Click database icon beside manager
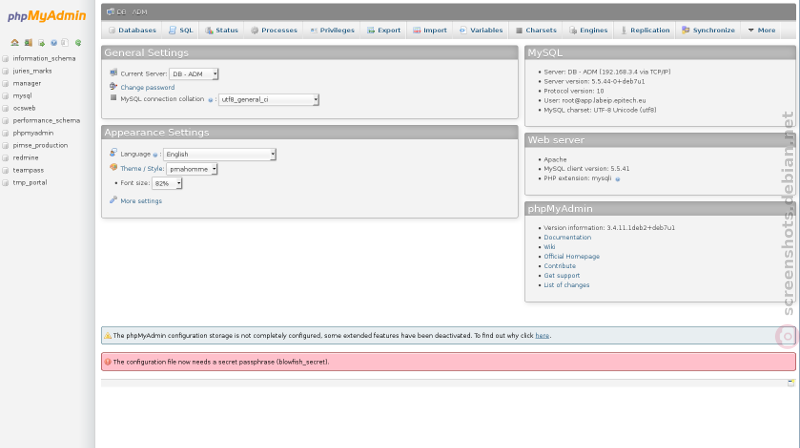 pyautogui.click(x=6, y=83)
